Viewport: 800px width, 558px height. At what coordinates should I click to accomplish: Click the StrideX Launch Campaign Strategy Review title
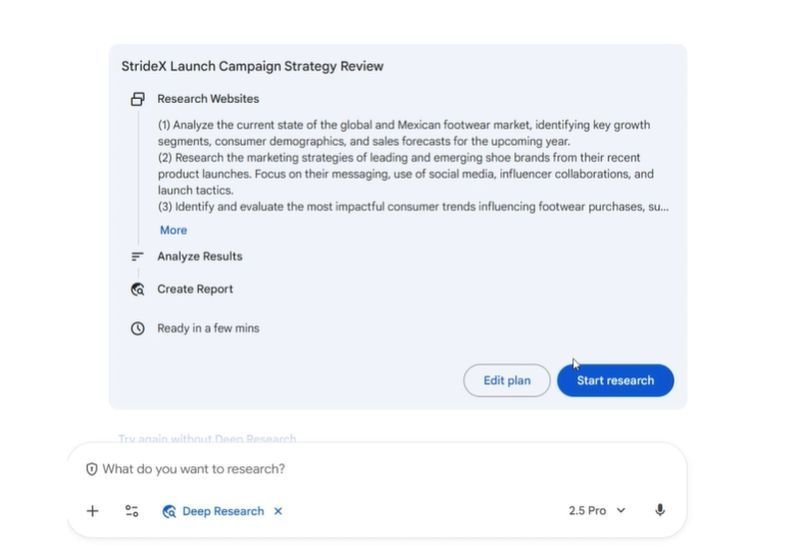click(x=252, y=67)
